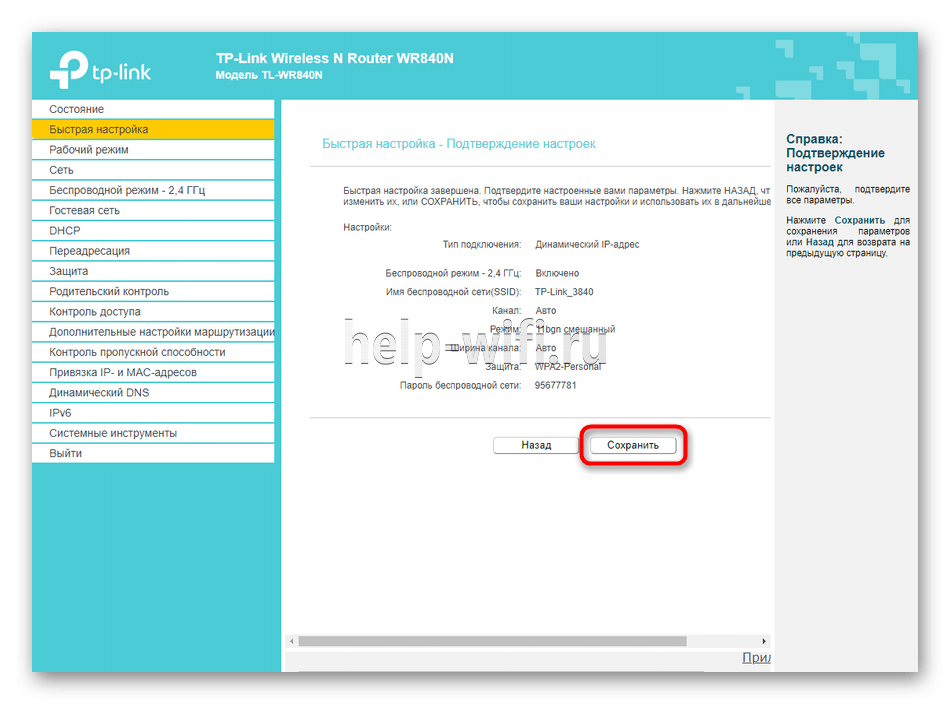This screenshot has height=704, width=950.
Task: Click the bold Назад word in help panel
Action: (x=820, y=242)
